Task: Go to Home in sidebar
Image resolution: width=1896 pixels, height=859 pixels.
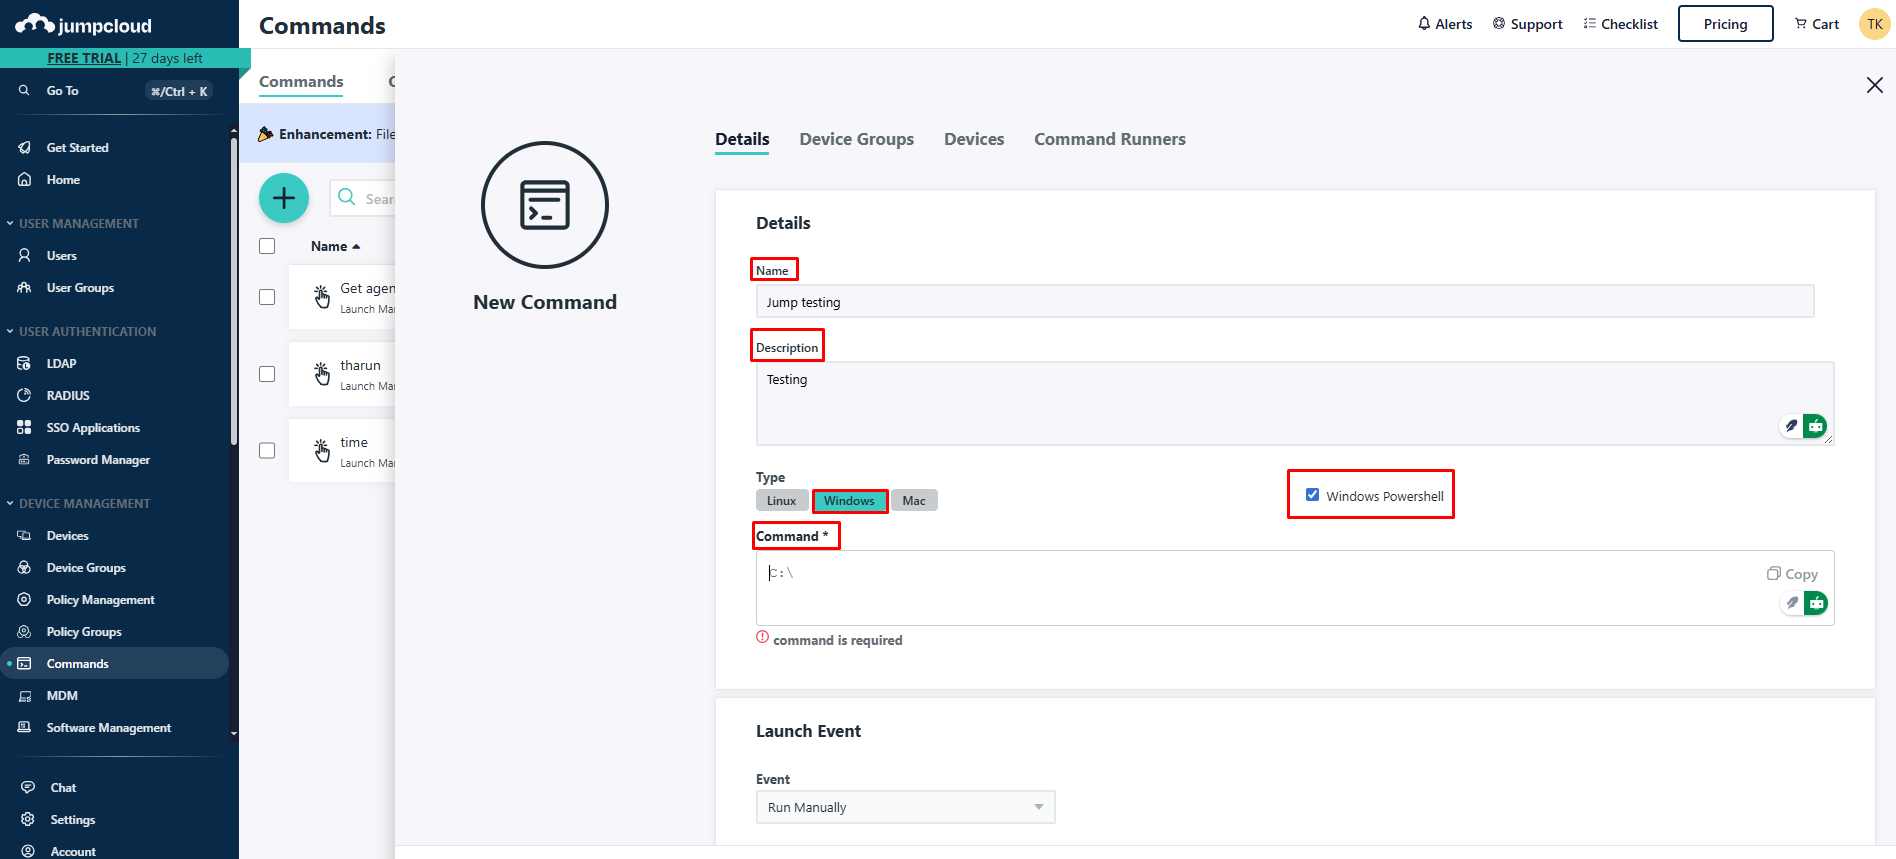Action: click(x=63, y=179)
